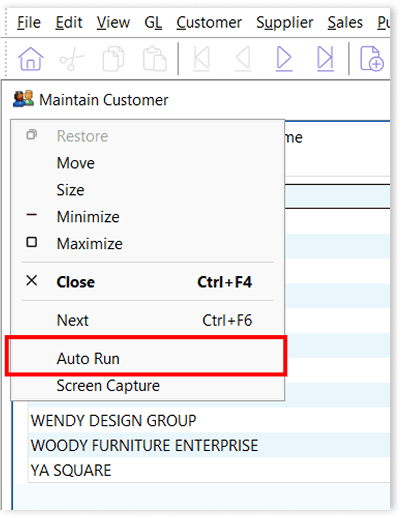Click the Maintain Customer window icon
This screenshot has width=402, height=518.
[23, 99]
